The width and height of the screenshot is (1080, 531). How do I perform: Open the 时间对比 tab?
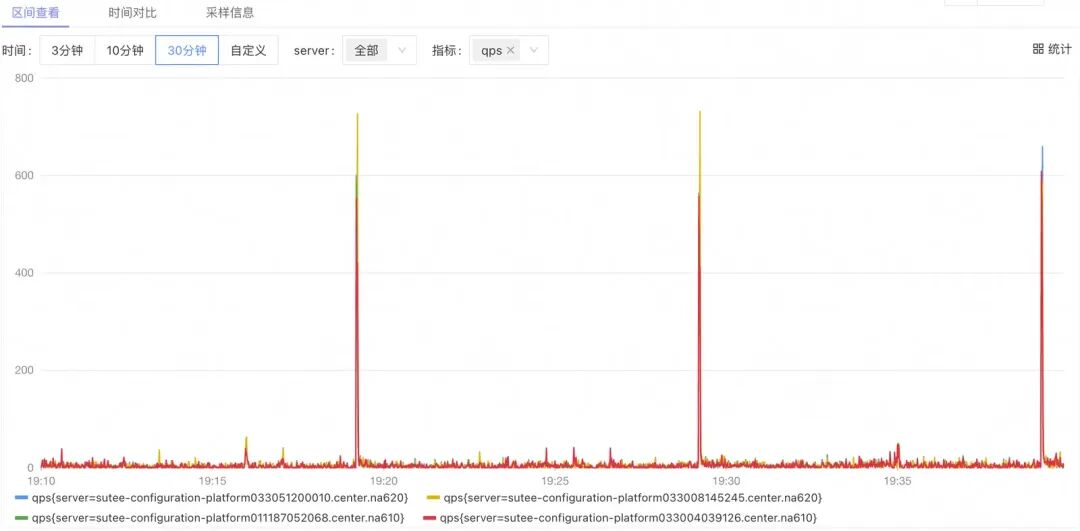click(132, 12)
